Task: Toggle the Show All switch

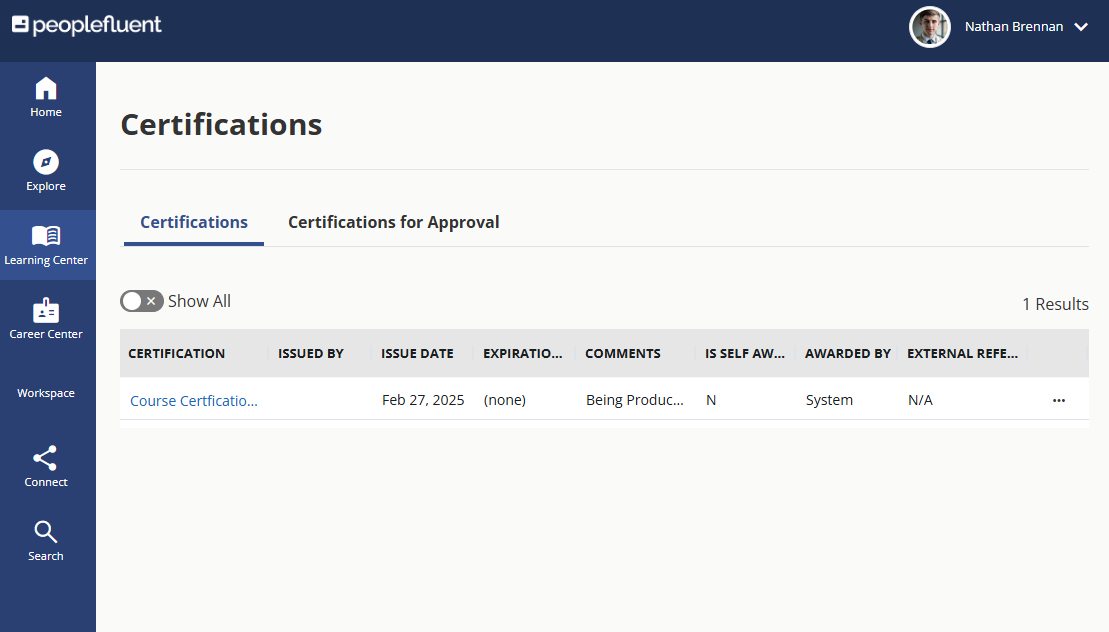Action: 141,301
